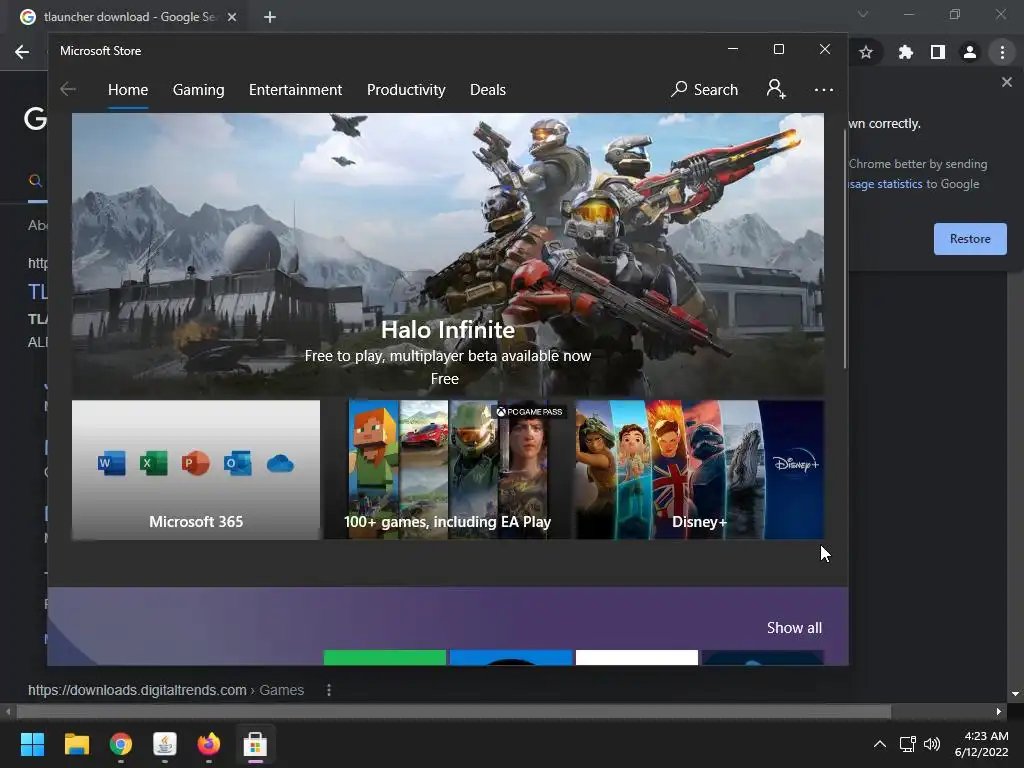1024x768 pixels.
Task: Open the See more menu in Store
Action: tap(824, 89)
